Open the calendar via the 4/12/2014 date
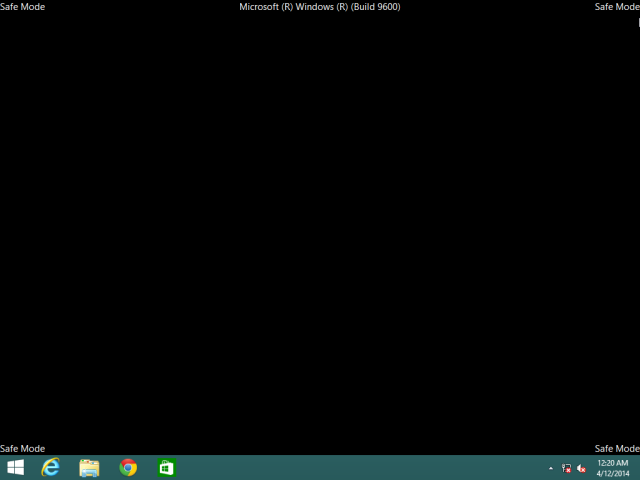This screenshot has height=480, width=640. tap(612, 473)
